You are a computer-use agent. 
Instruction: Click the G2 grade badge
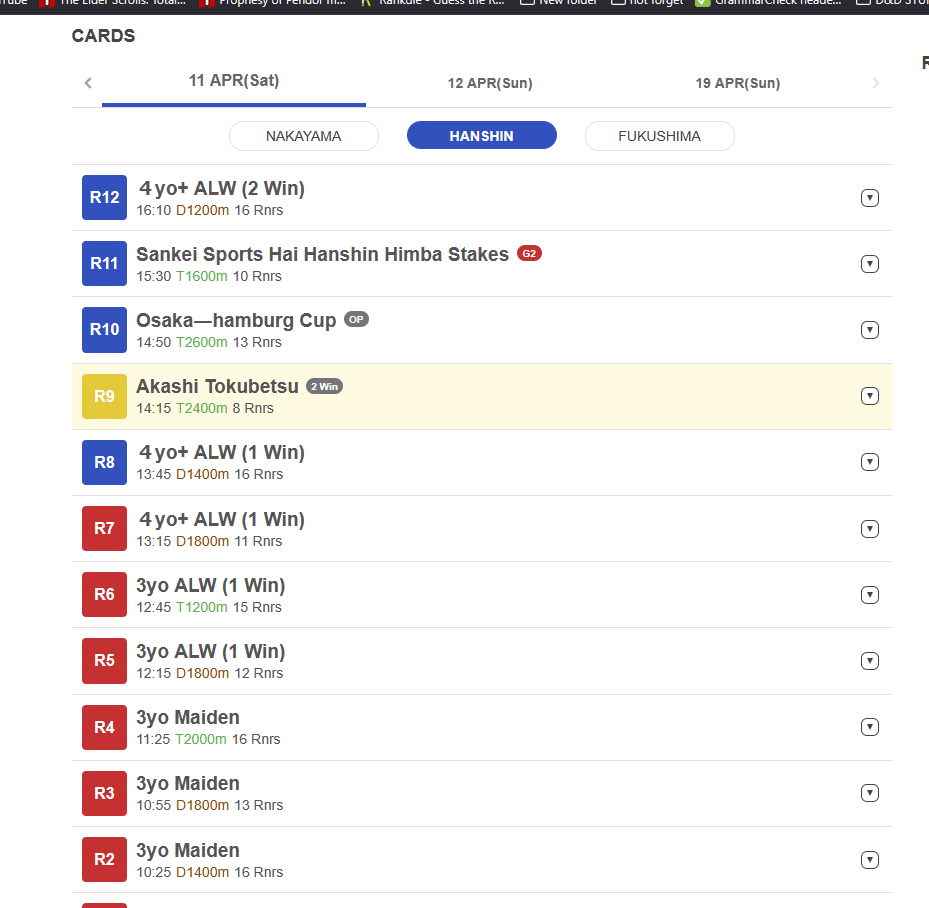click(x=529, y=254)
